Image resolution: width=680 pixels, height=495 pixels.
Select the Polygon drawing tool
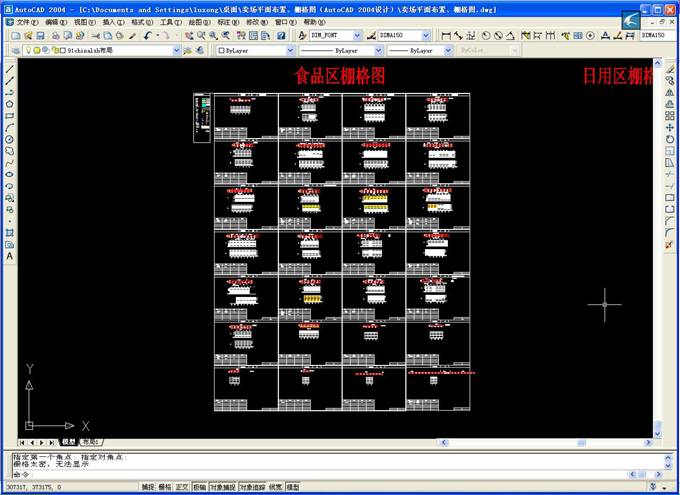coord(9,103)
